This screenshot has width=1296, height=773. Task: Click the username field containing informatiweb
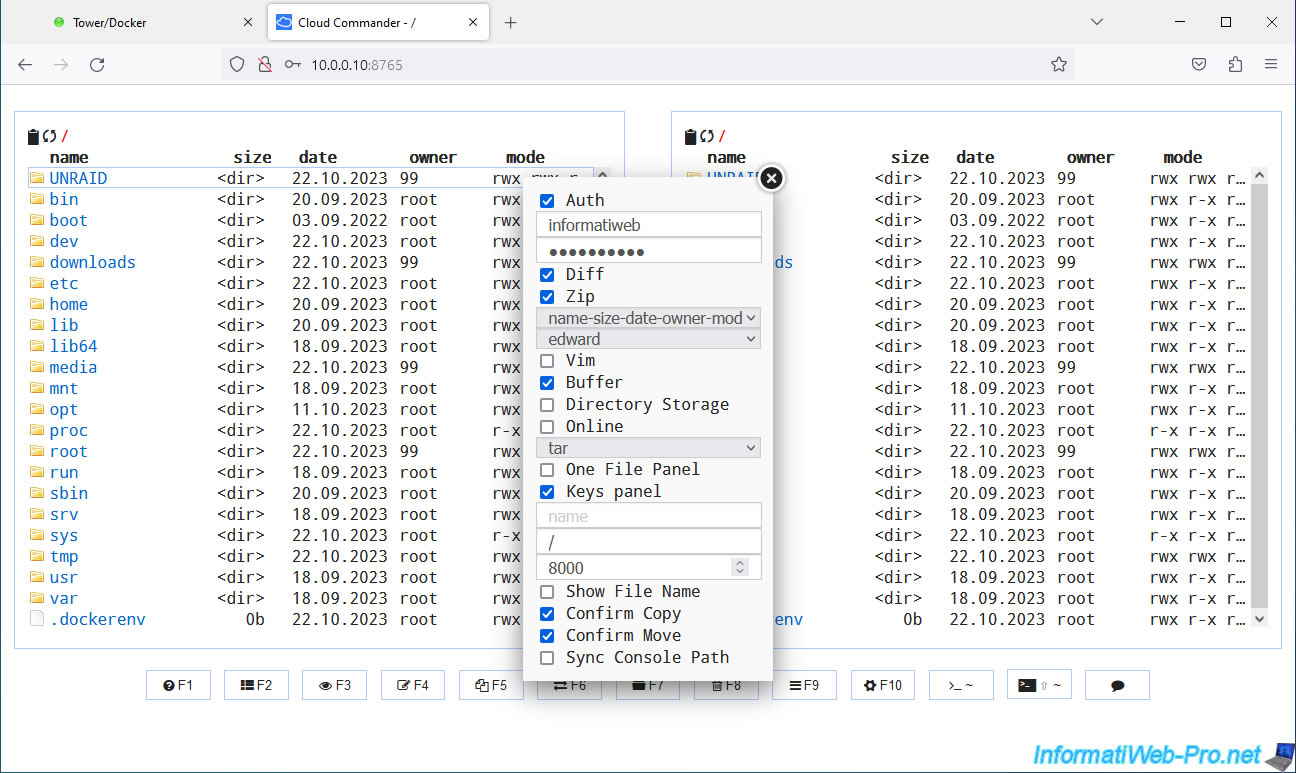click(x=648, y=225)
